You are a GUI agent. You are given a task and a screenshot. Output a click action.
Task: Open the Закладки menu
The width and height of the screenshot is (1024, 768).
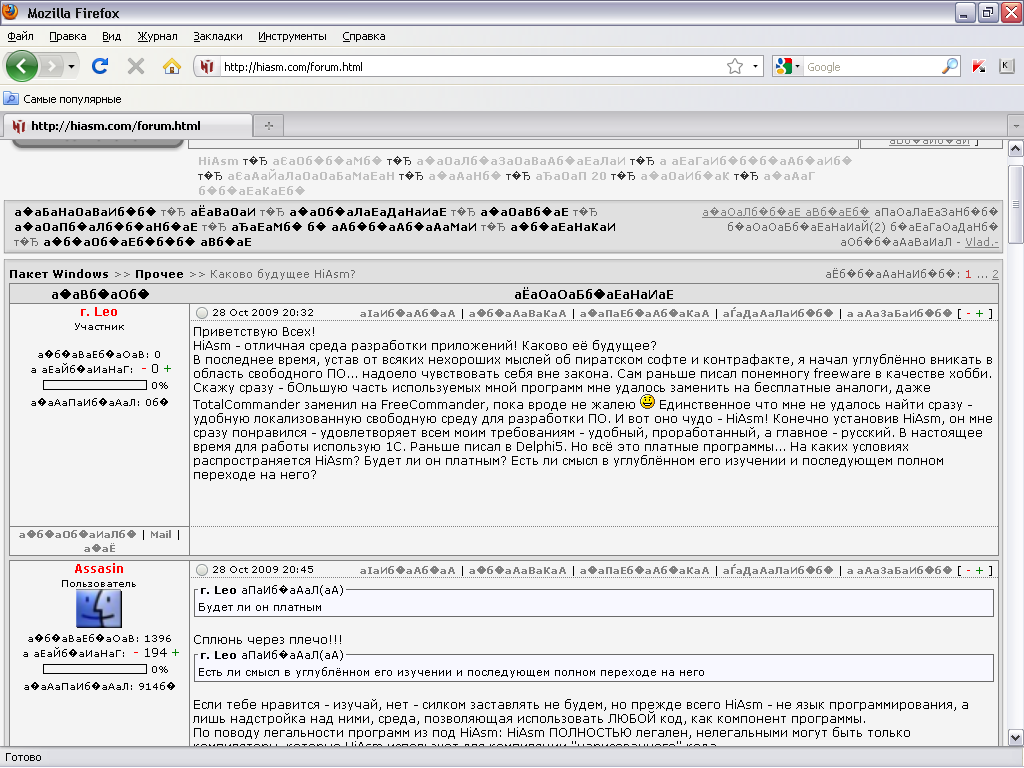pos(218,36)
